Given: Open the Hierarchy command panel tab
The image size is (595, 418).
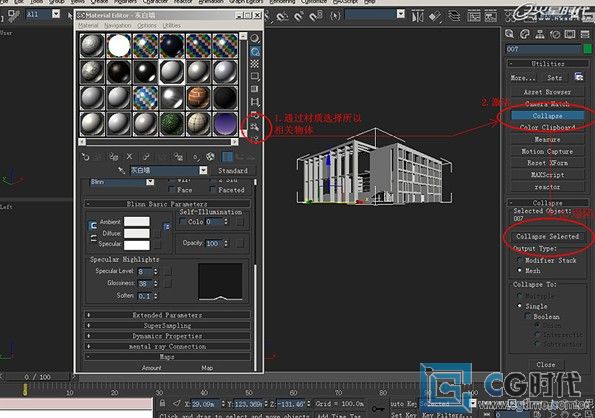Looking at the screenshot, I should point(540,34).
